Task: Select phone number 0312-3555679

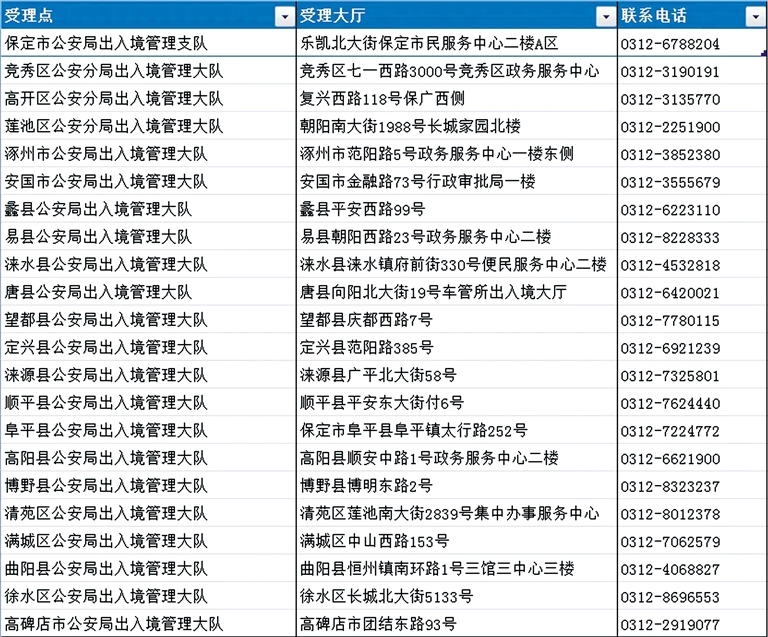Action: (x=670, y=183)
